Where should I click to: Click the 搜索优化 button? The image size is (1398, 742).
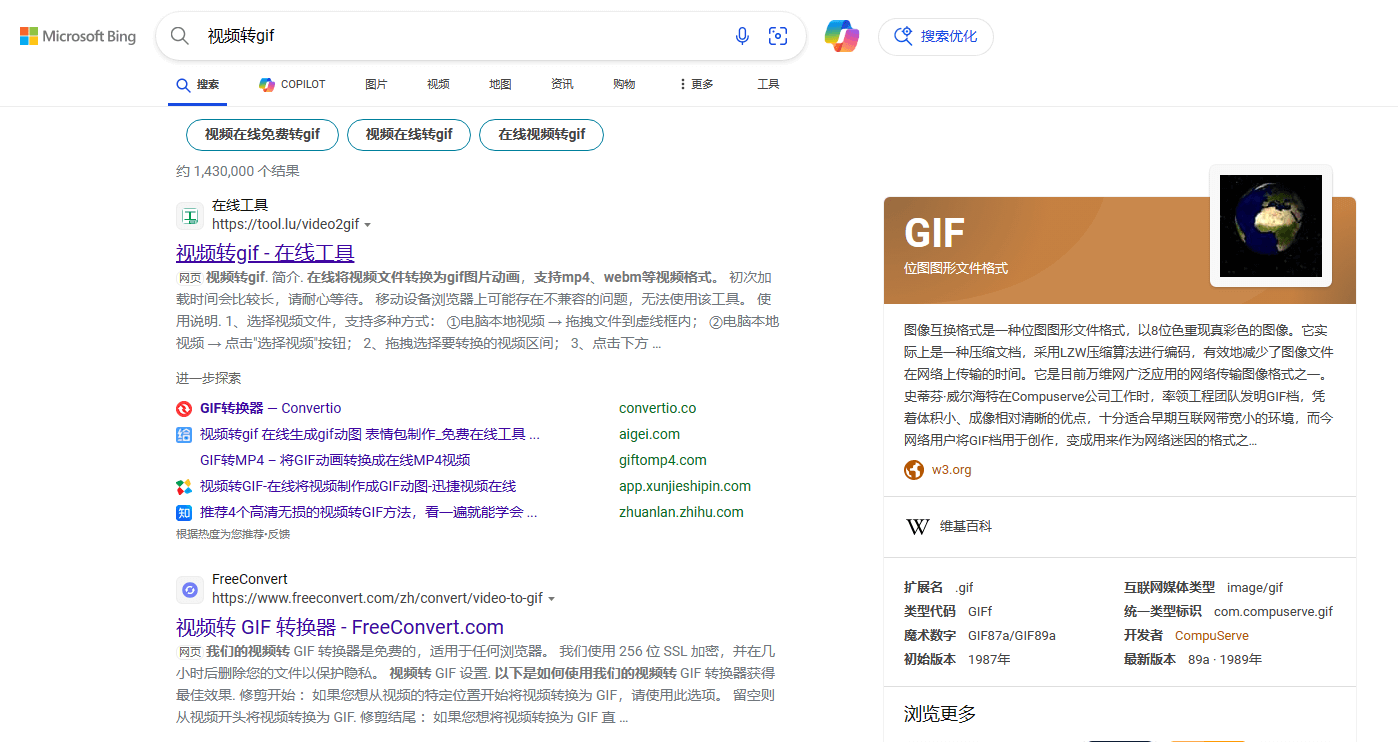click(x=936, y=35)
